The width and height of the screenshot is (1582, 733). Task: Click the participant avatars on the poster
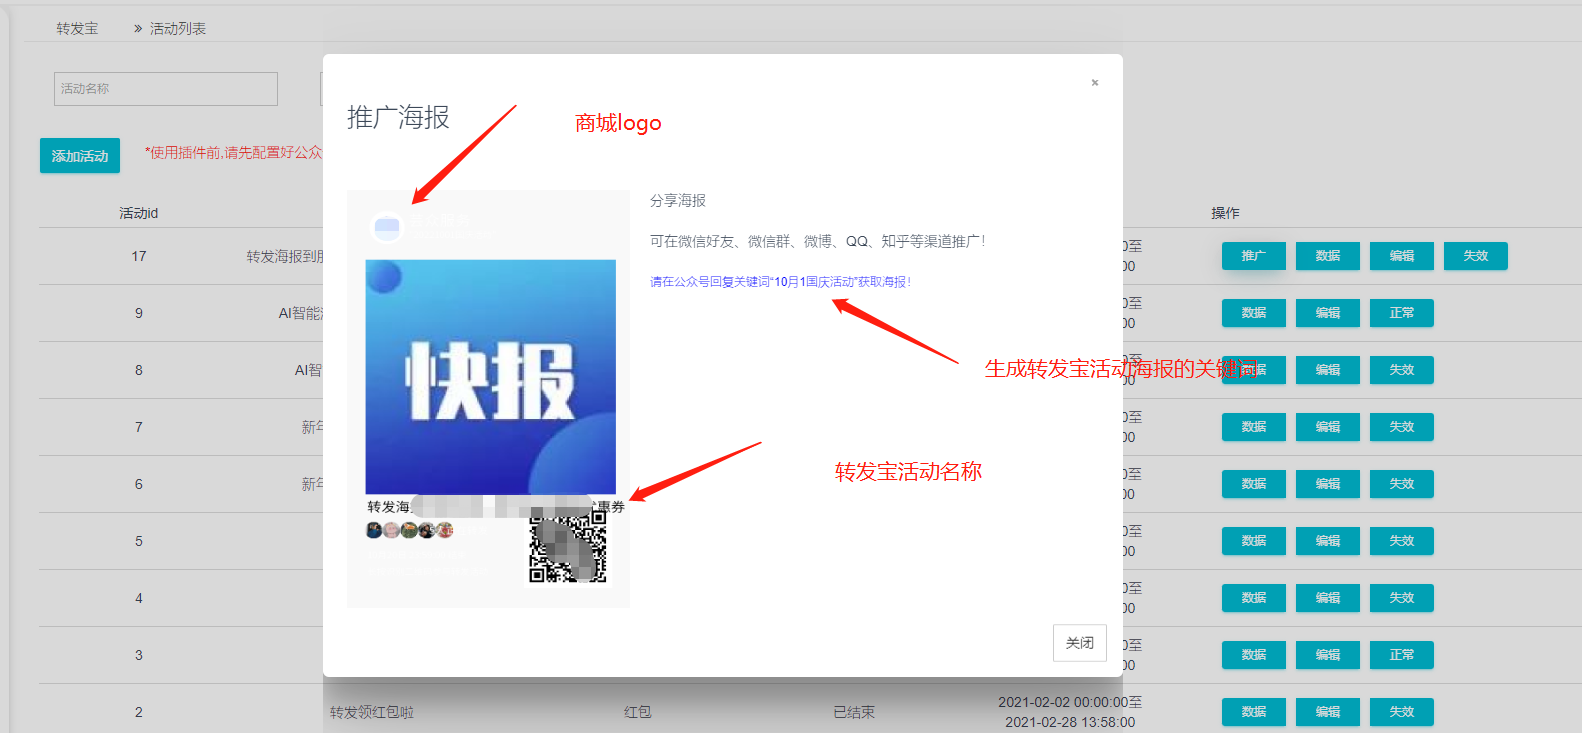click(410, 530)
